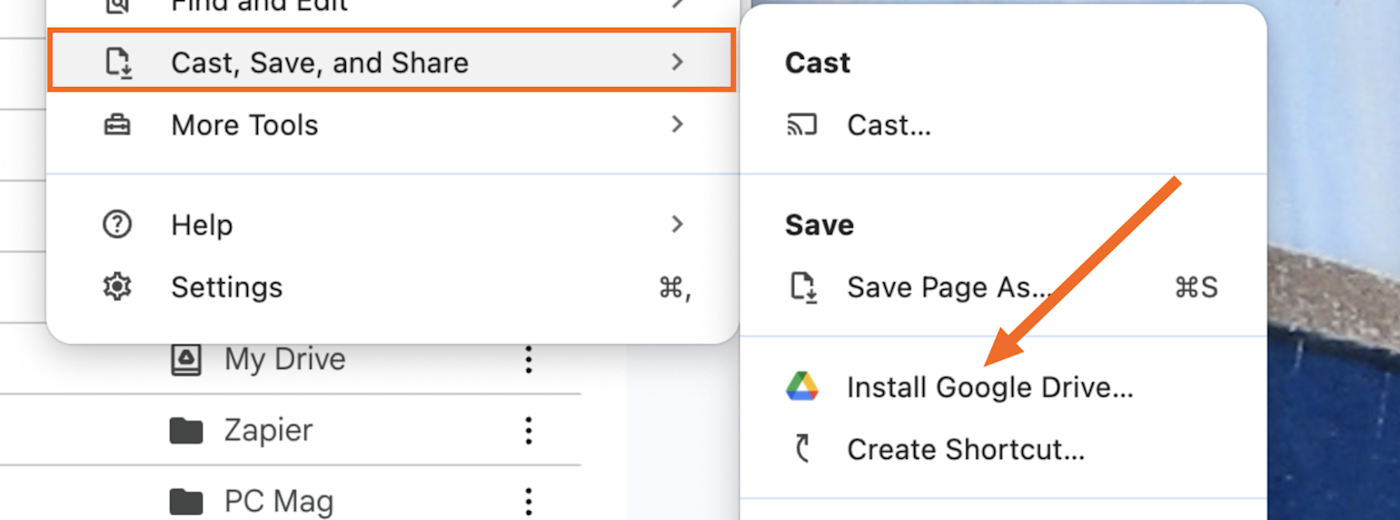Click the PC Mag folder icon
1400x520 pixels.
point(186,501)
